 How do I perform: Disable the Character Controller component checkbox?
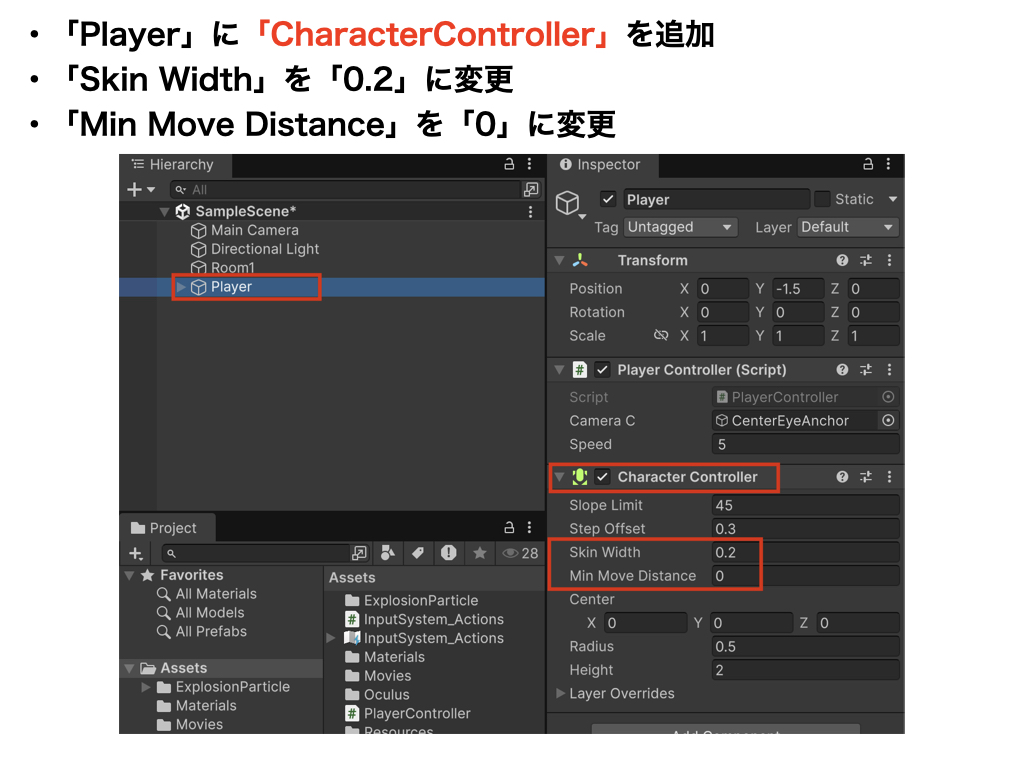click(x=602, y=477)
